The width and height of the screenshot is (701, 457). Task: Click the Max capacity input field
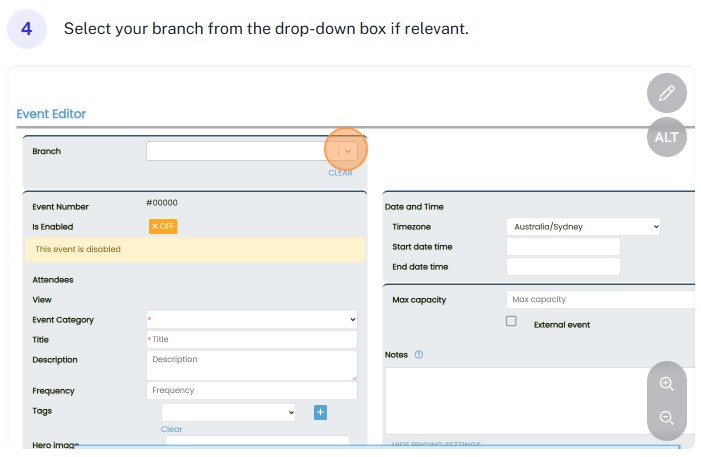tap(600, 300)
